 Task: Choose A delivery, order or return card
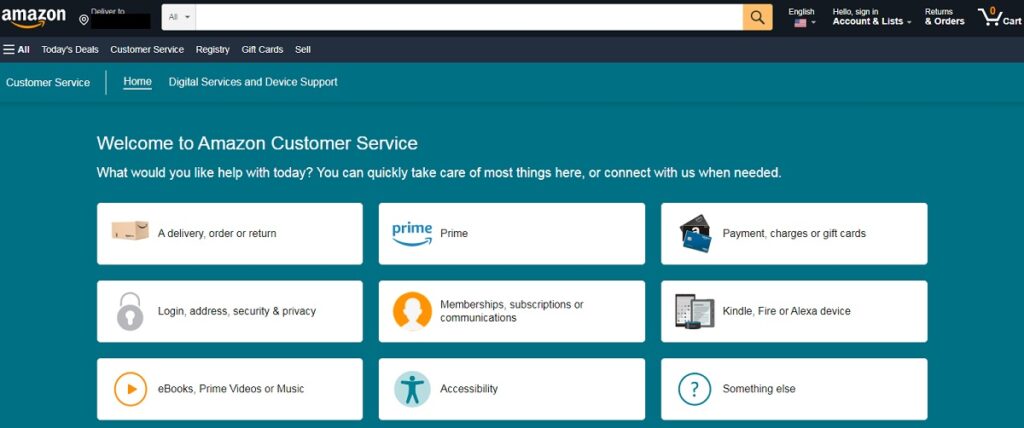coord(230,233)
